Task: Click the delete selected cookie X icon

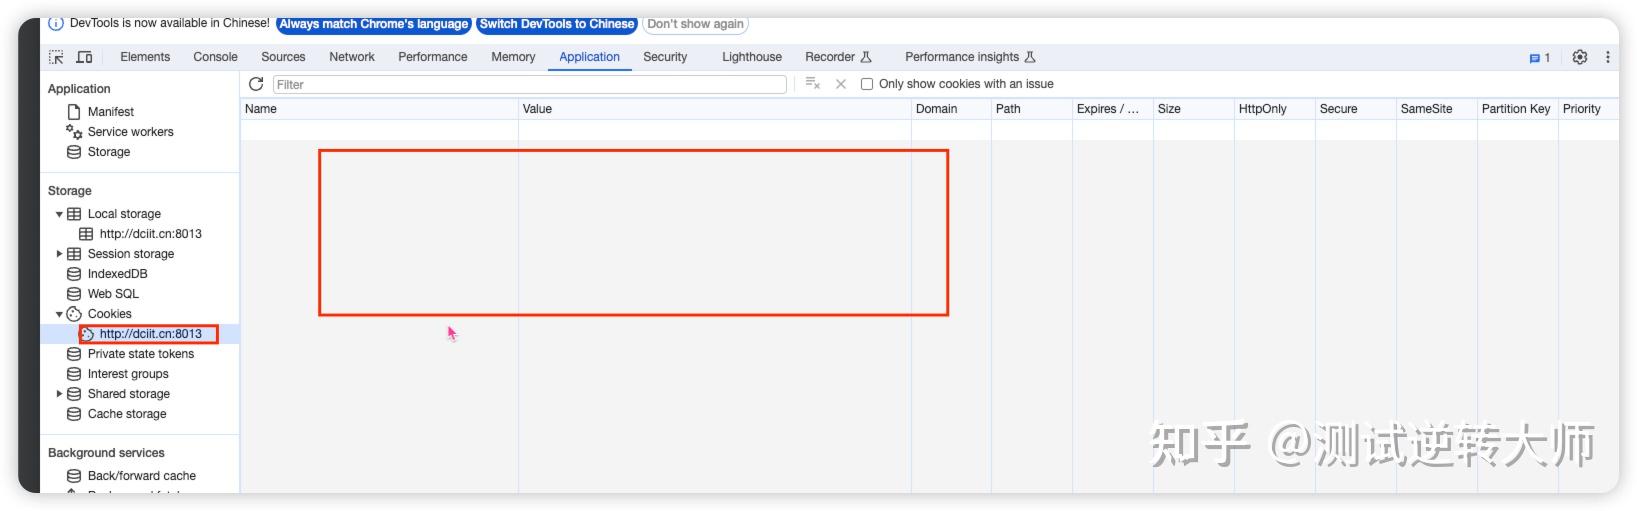Action: (841, 84)
